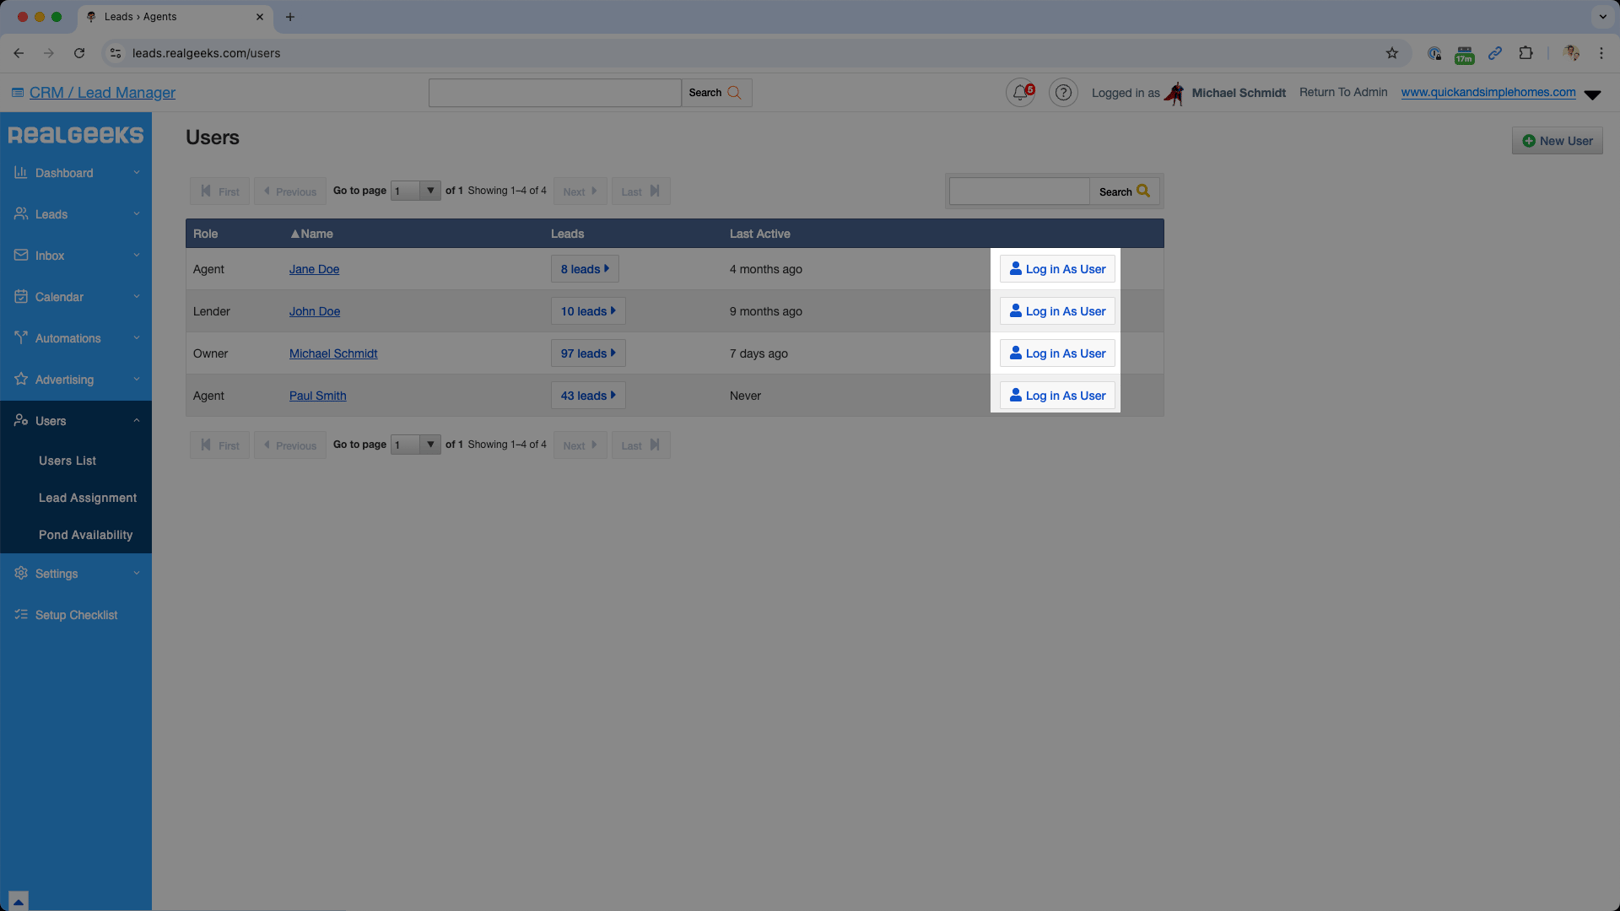Log in as user Paul Smith
The height and width of the screenshot is (911, 1620).
pos(1057,396)
